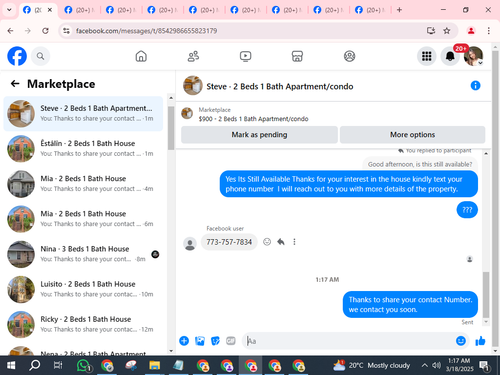The image size is (500, 375).
Task: Click the message text input field
Action: tap(348, 341)
